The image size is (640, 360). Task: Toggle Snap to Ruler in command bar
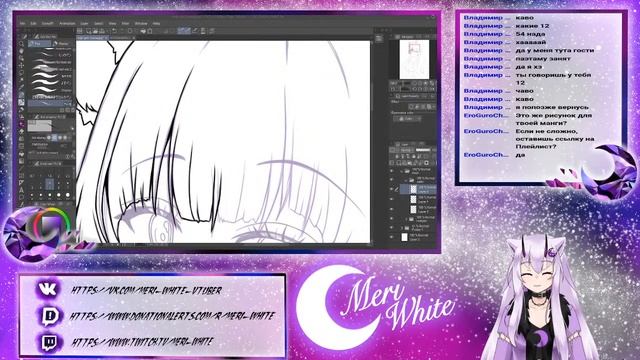(181, 31)
